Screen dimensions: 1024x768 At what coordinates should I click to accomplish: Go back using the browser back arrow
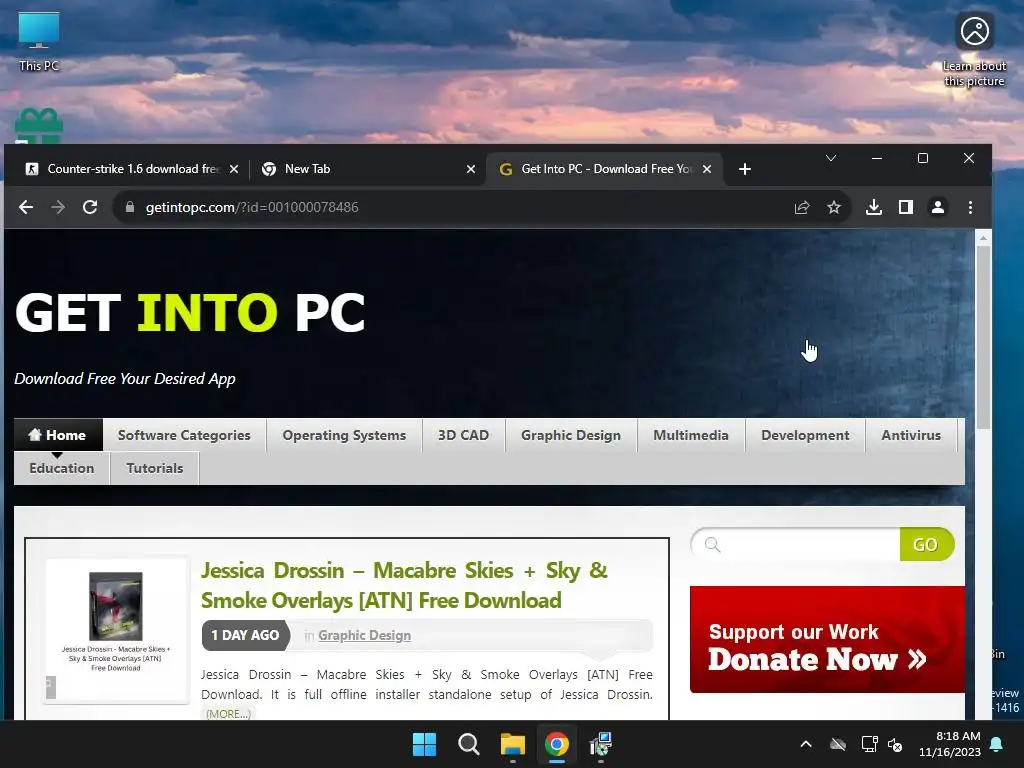tap(25, 208)
